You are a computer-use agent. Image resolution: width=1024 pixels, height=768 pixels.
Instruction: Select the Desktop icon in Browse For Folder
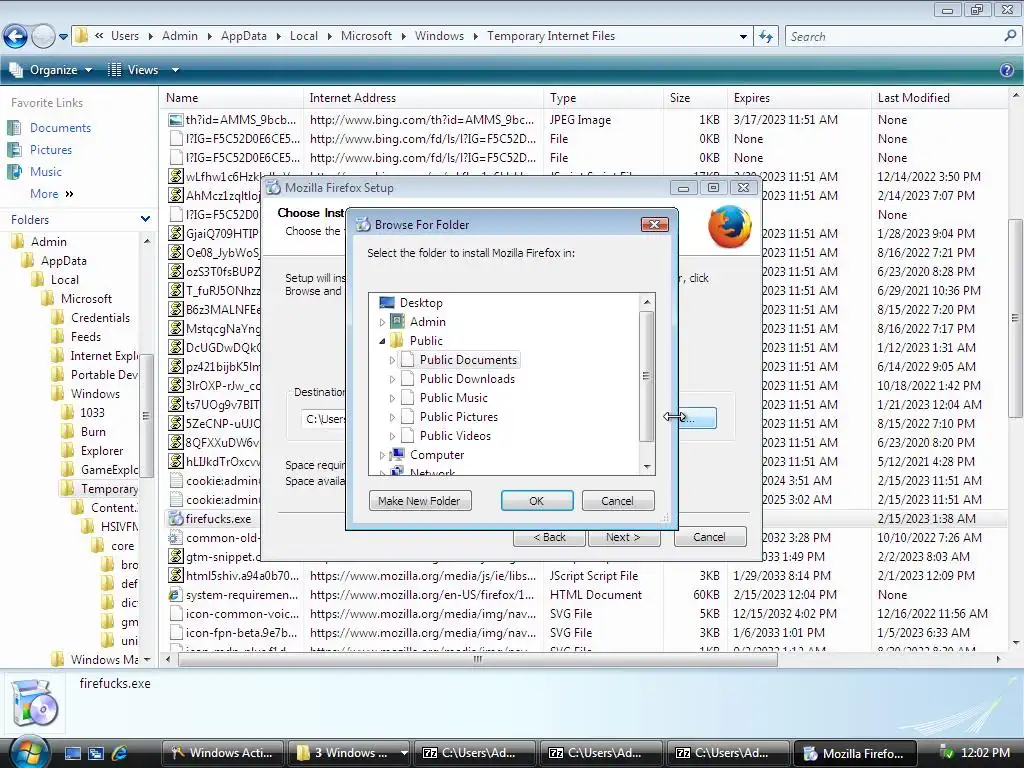coord(387,303)
